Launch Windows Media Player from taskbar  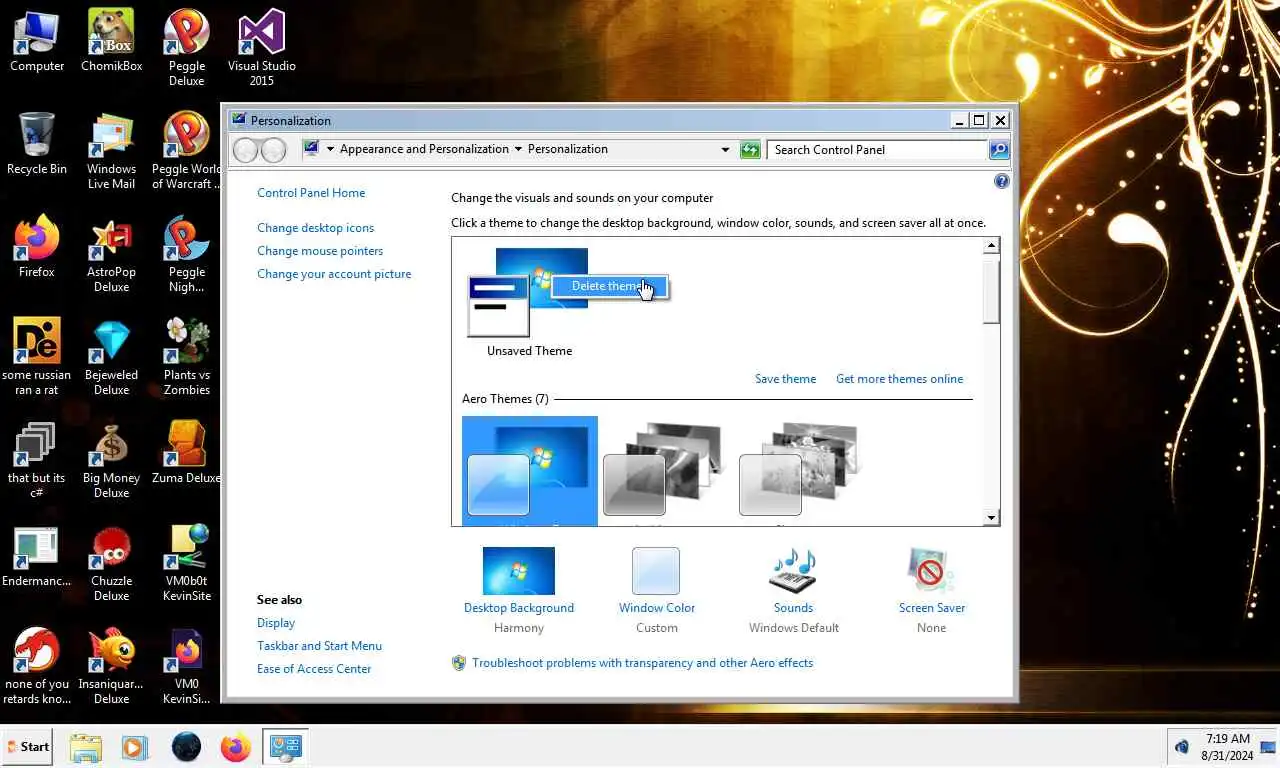click(x=134, y=747)
